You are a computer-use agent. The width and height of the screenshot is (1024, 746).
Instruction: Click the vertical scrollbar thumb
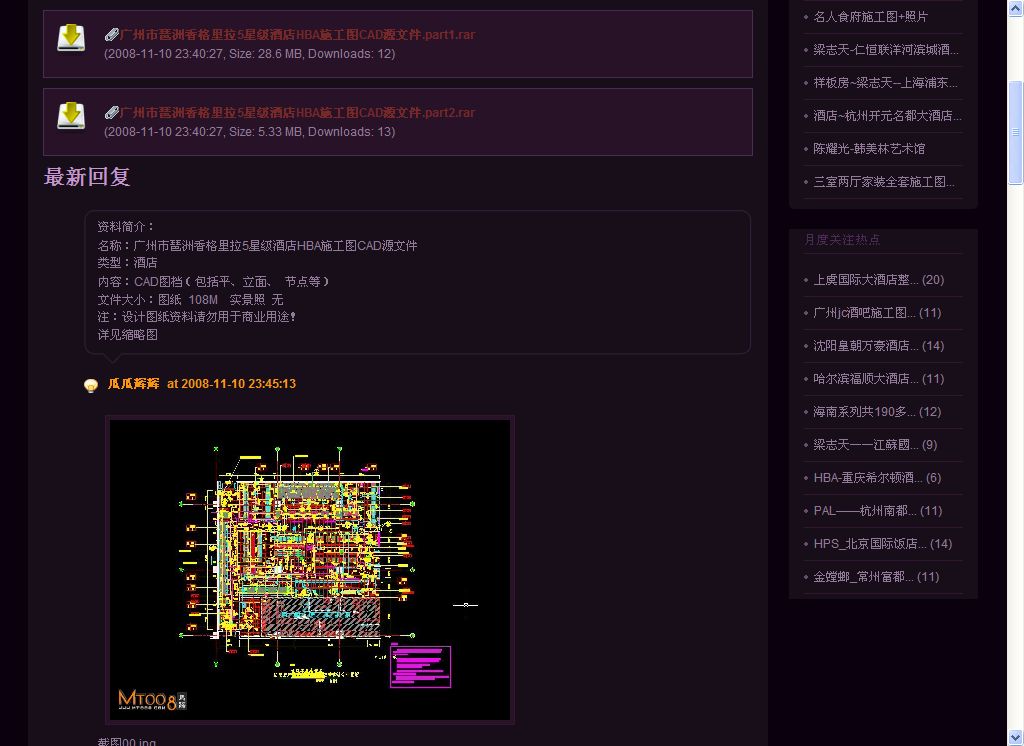click(1016, 133)
